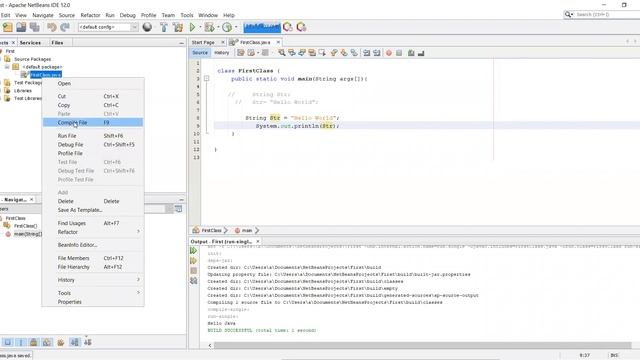The width and height of the screenshot is (640, 360).
Task: Switch to the Start Page tab
Action: [x=203, y=42]
